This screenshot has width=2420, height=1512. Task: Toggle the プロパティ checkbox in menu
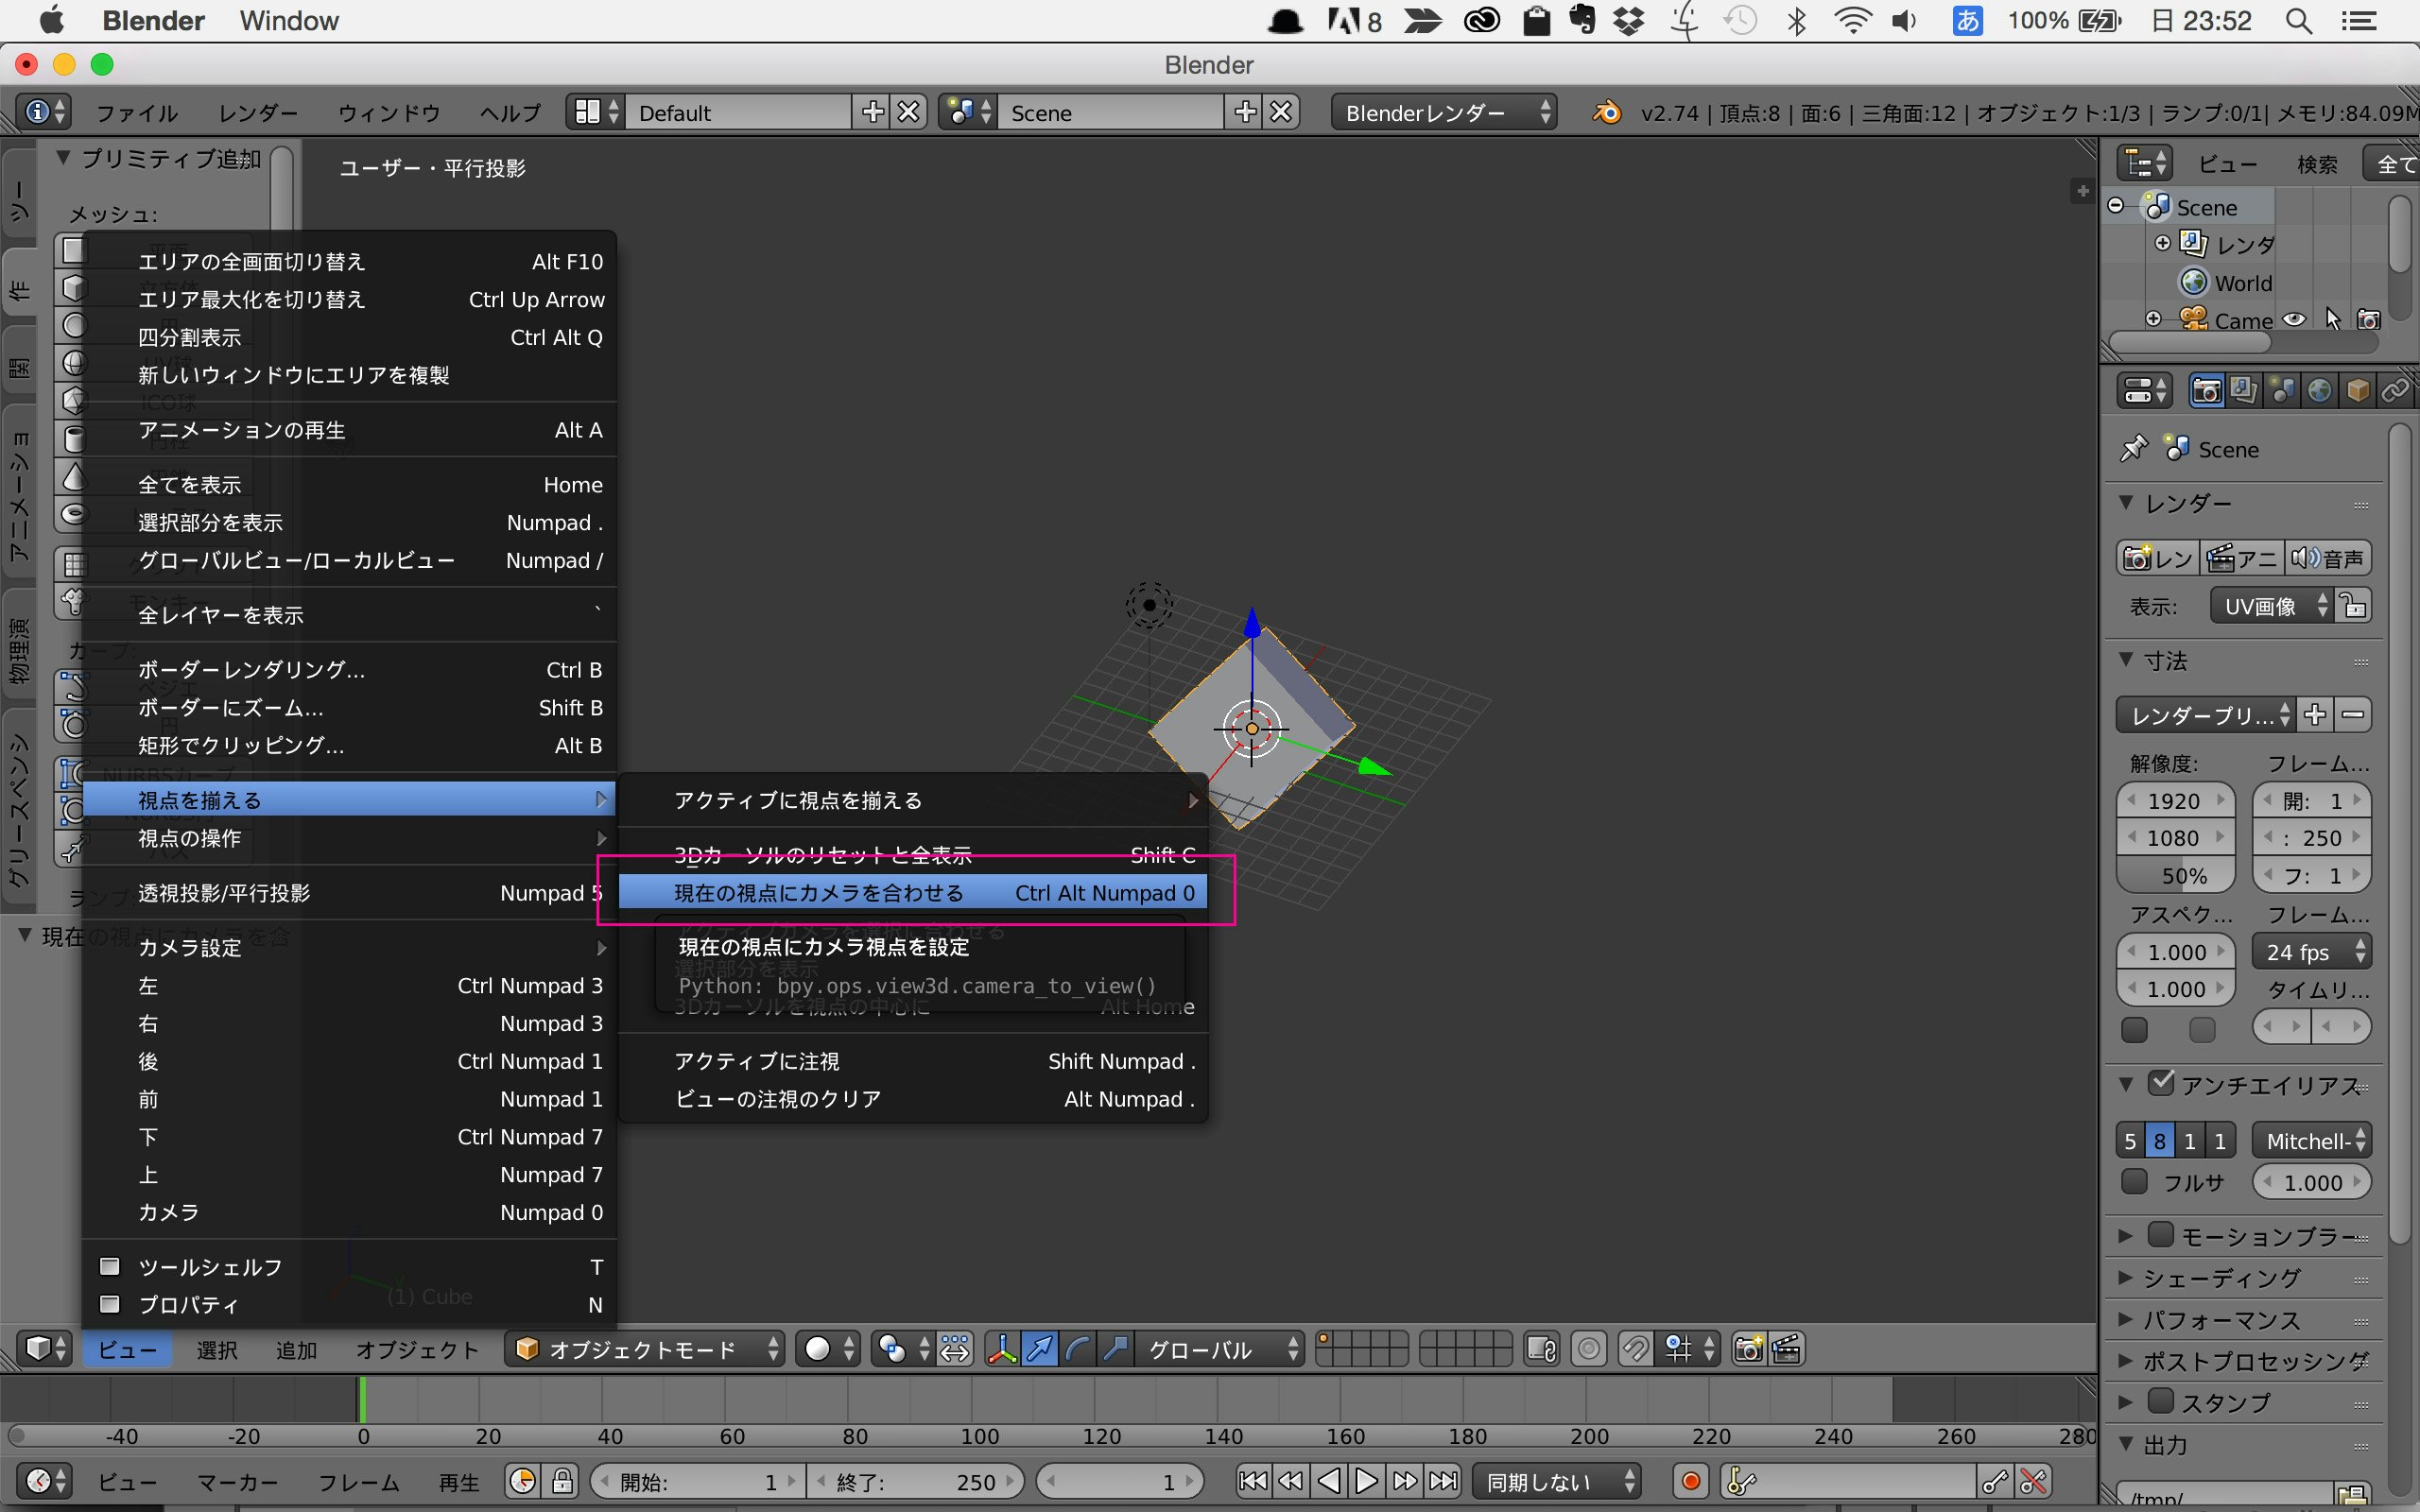point(110,1304)
